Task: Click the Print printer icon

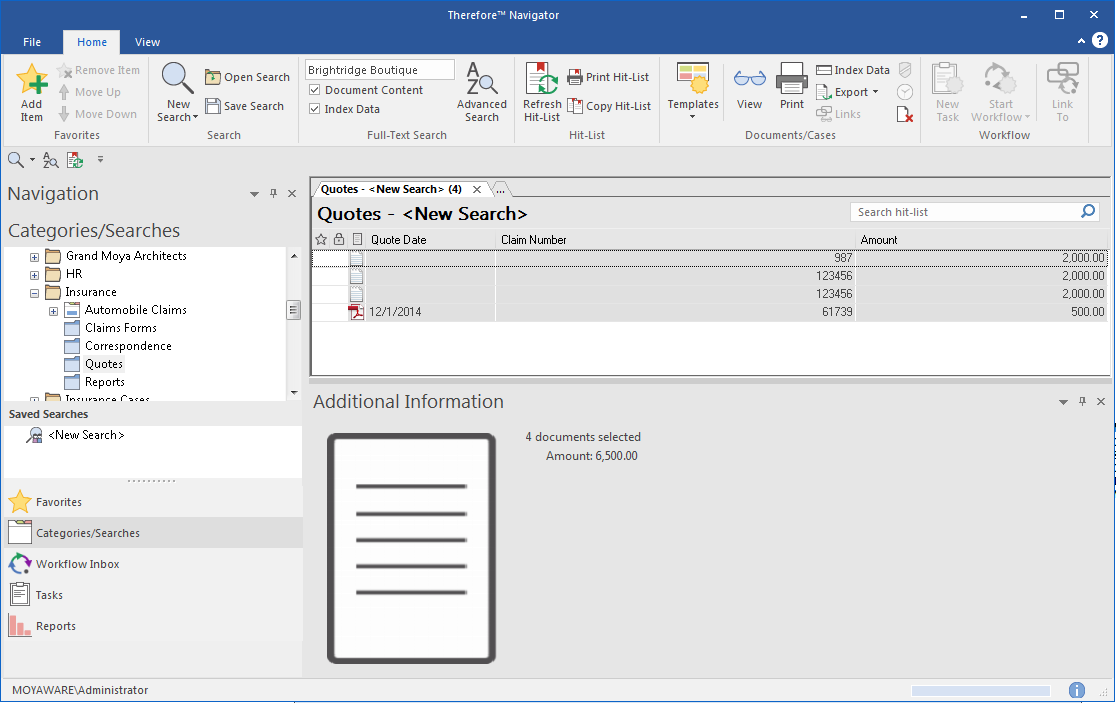Action: [791, 80]
